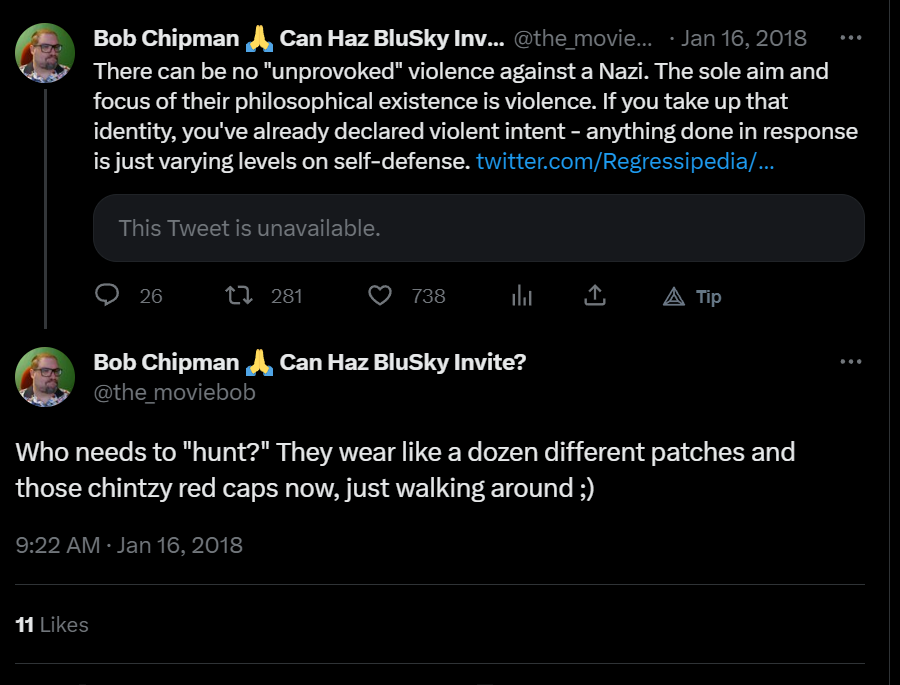
Task: Click the retweet arrows icon
Action: click(x=237, y=296)
